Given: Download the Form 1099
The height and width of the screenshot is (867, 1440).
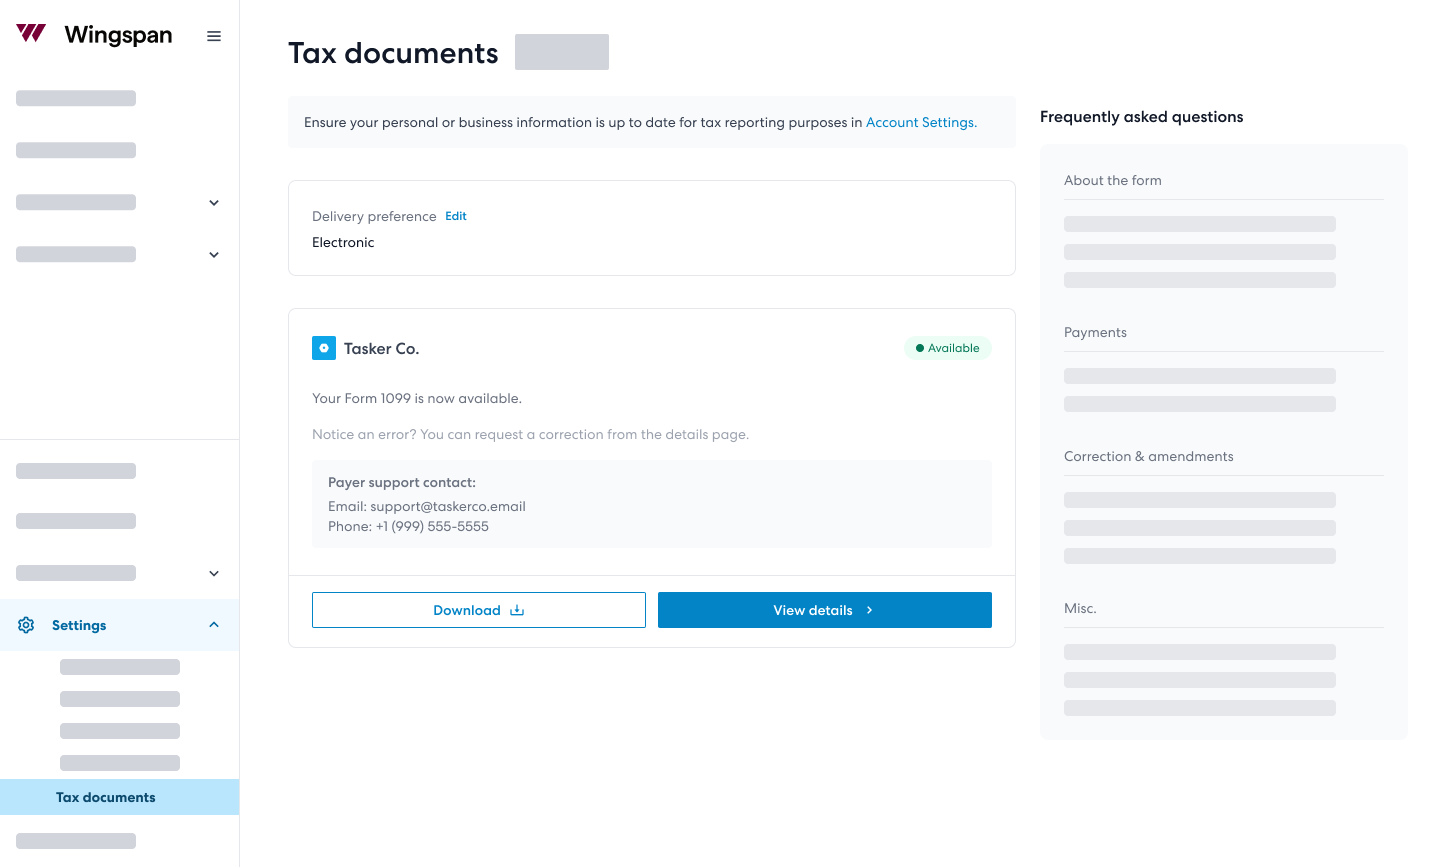Looking at the screenshot, I should tap(479, 610).
